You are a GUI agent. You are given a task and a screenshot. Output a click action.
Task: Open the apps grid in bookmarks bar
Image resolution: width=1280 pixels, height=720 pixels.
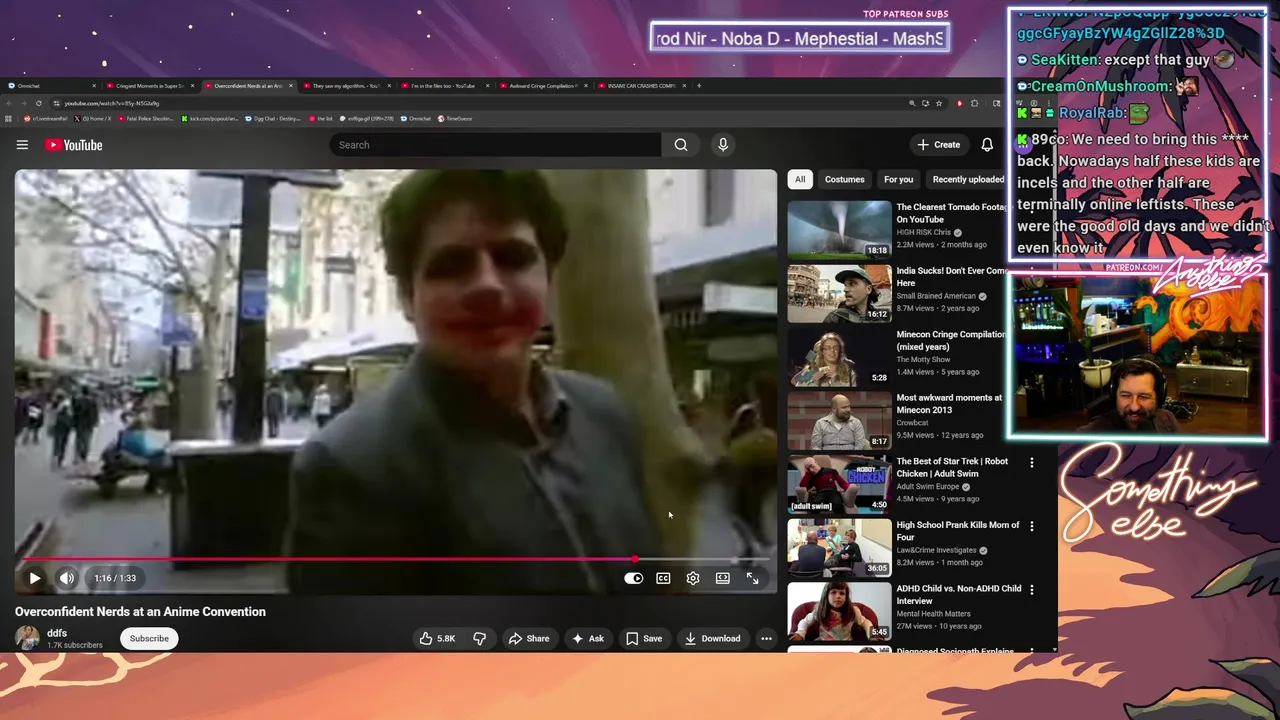pyautogui.click(x=8, y=118)
